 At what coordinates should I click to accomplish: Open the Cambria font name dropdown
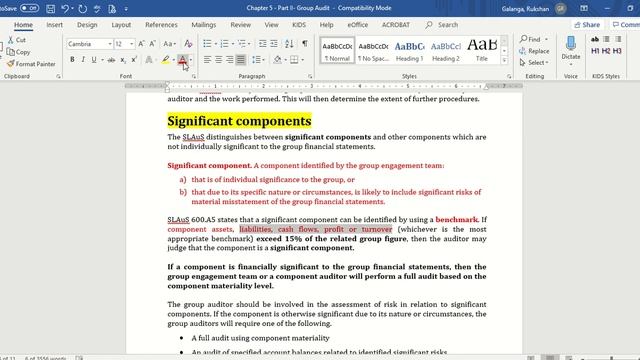click(110, 44)
